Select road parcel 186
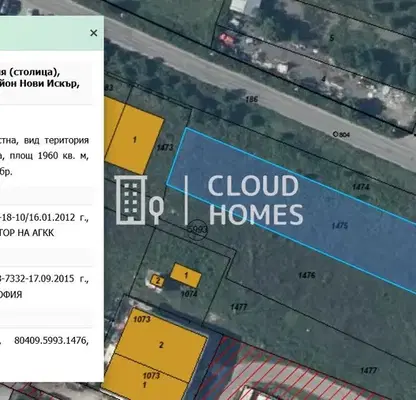This screenshot has width=416, height=400. pyautogui.click(x=252, y=99)
